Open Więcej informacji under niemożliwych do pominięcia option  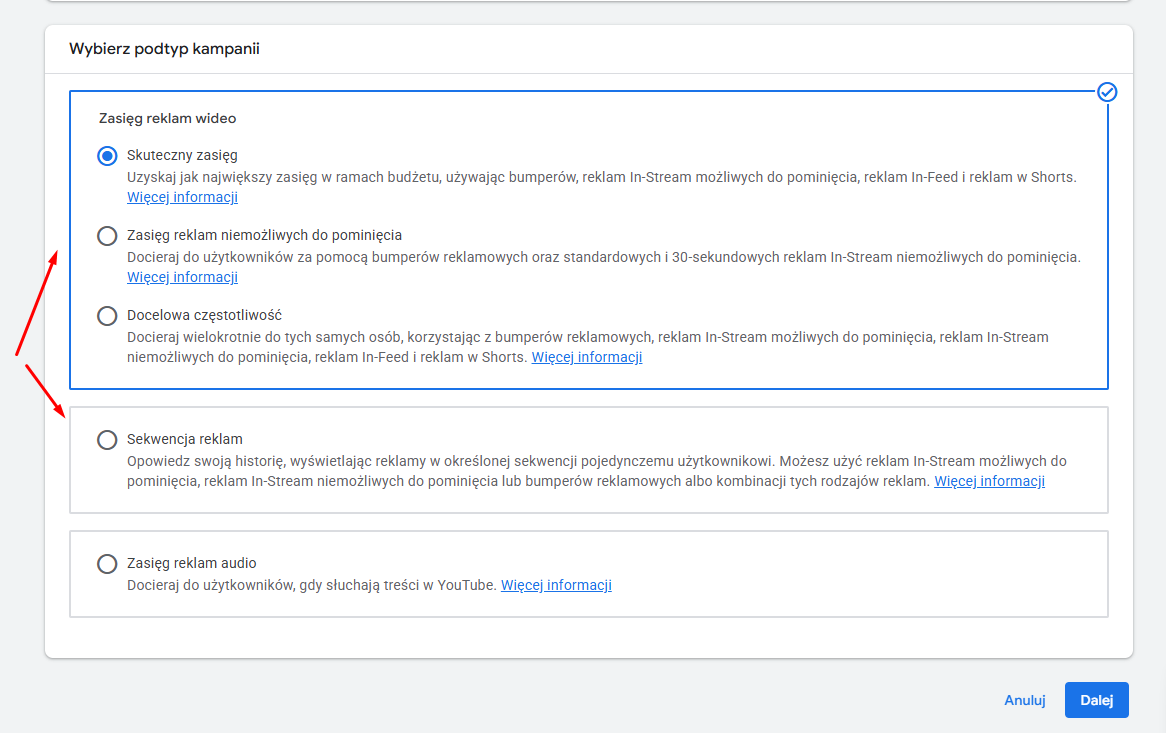tap(182, 277)
